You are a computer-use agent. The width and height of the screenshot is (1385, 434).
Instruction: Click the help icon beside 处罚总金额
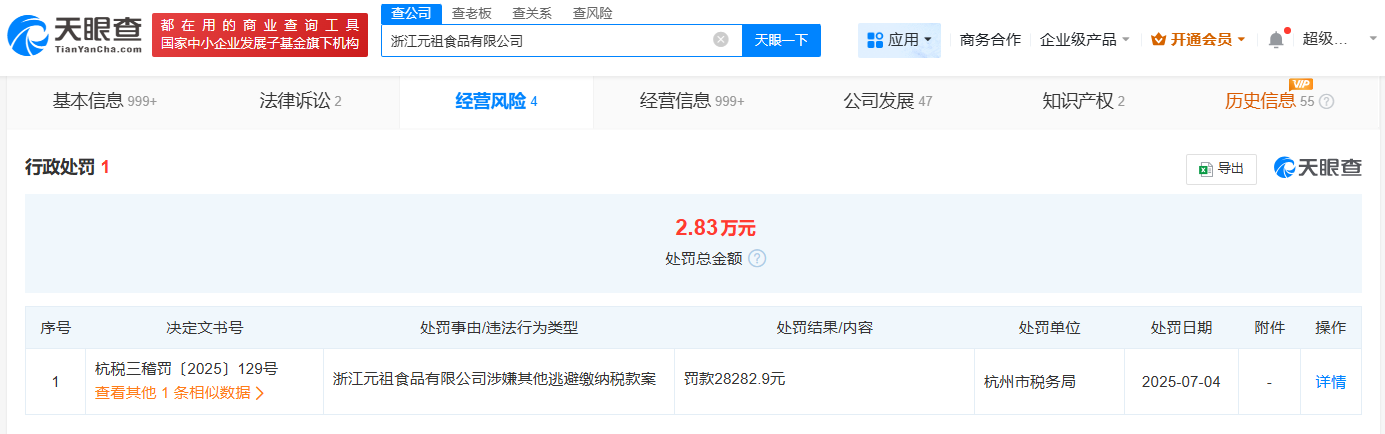click(757, 258)
